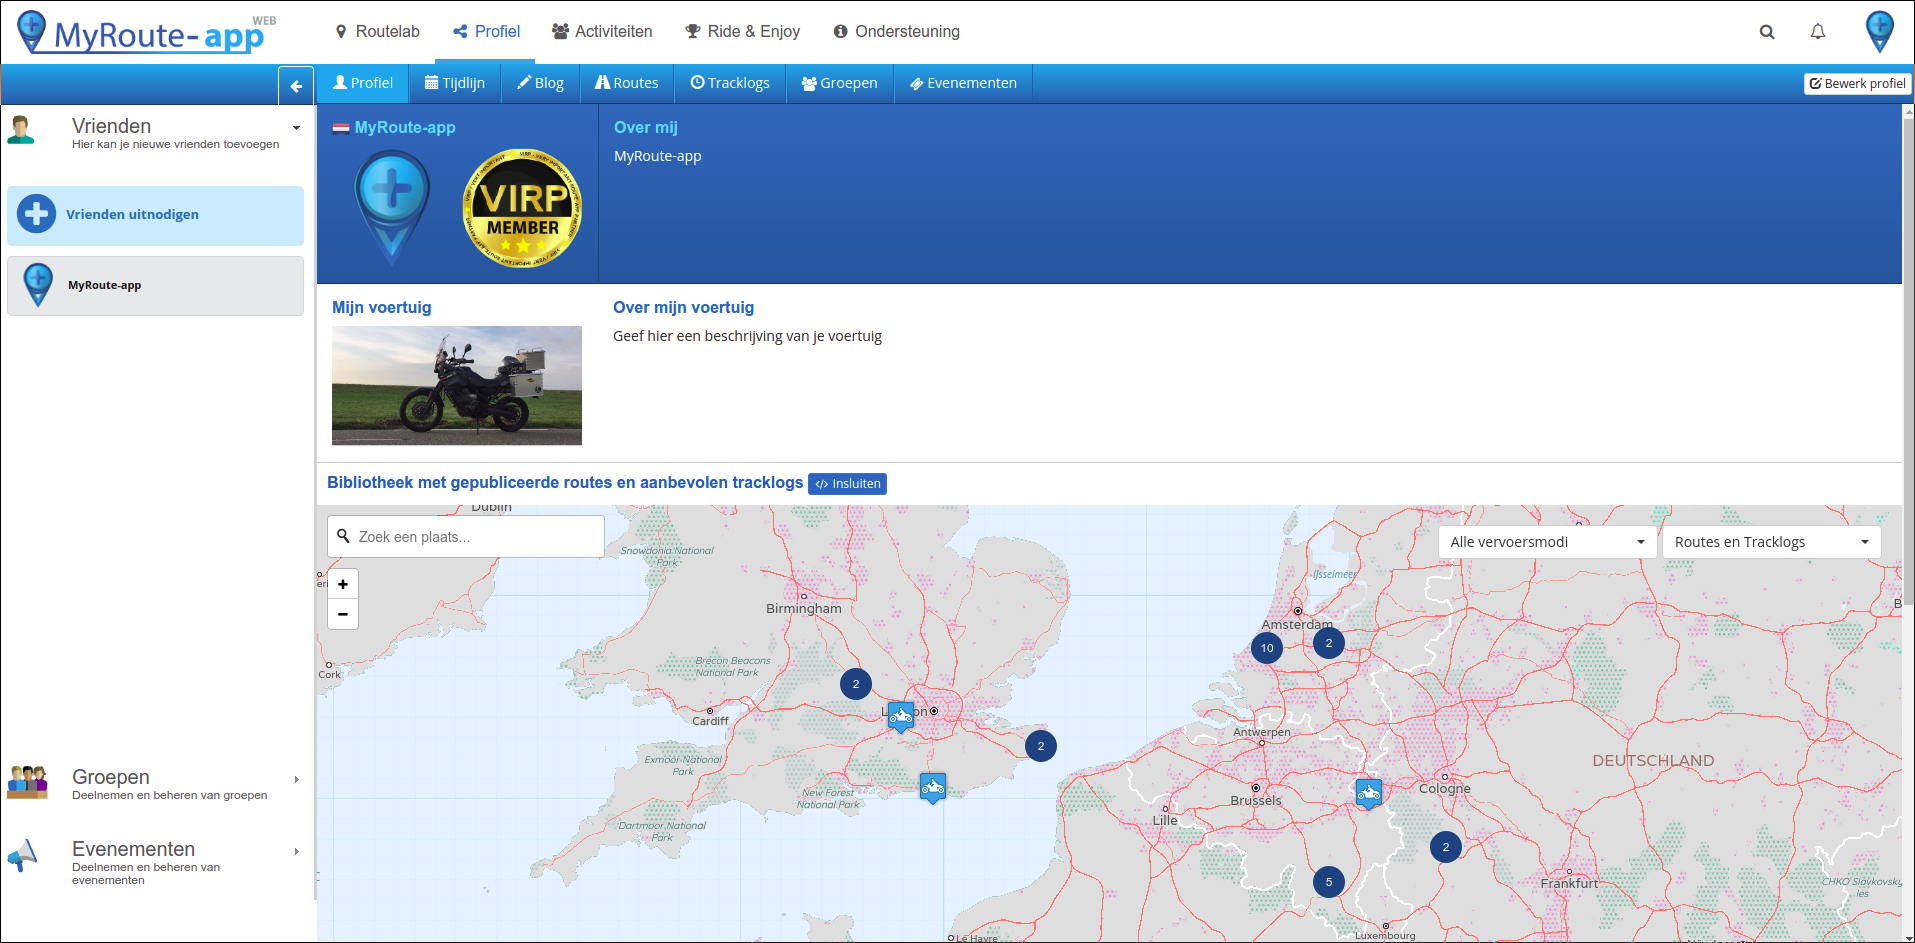Open the cluster of 5 near Luxembourg
The height and width of the screenshot is (943, 1915).
coord(1329,882)
